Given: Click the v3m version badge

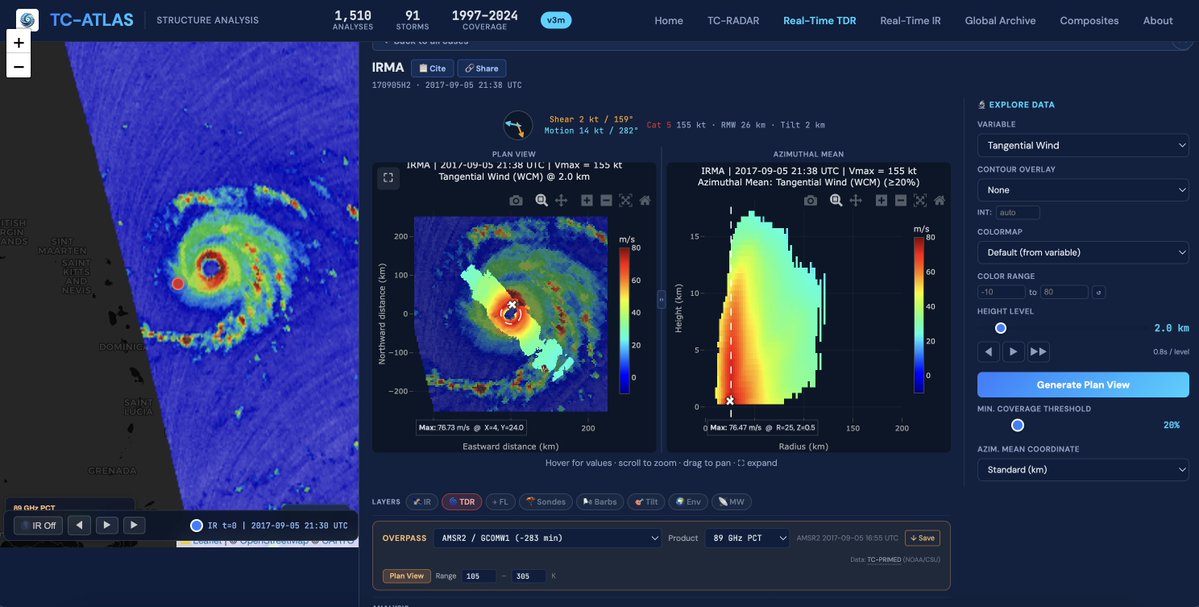Looking at the screenshot, I should (x=556, y=21).
